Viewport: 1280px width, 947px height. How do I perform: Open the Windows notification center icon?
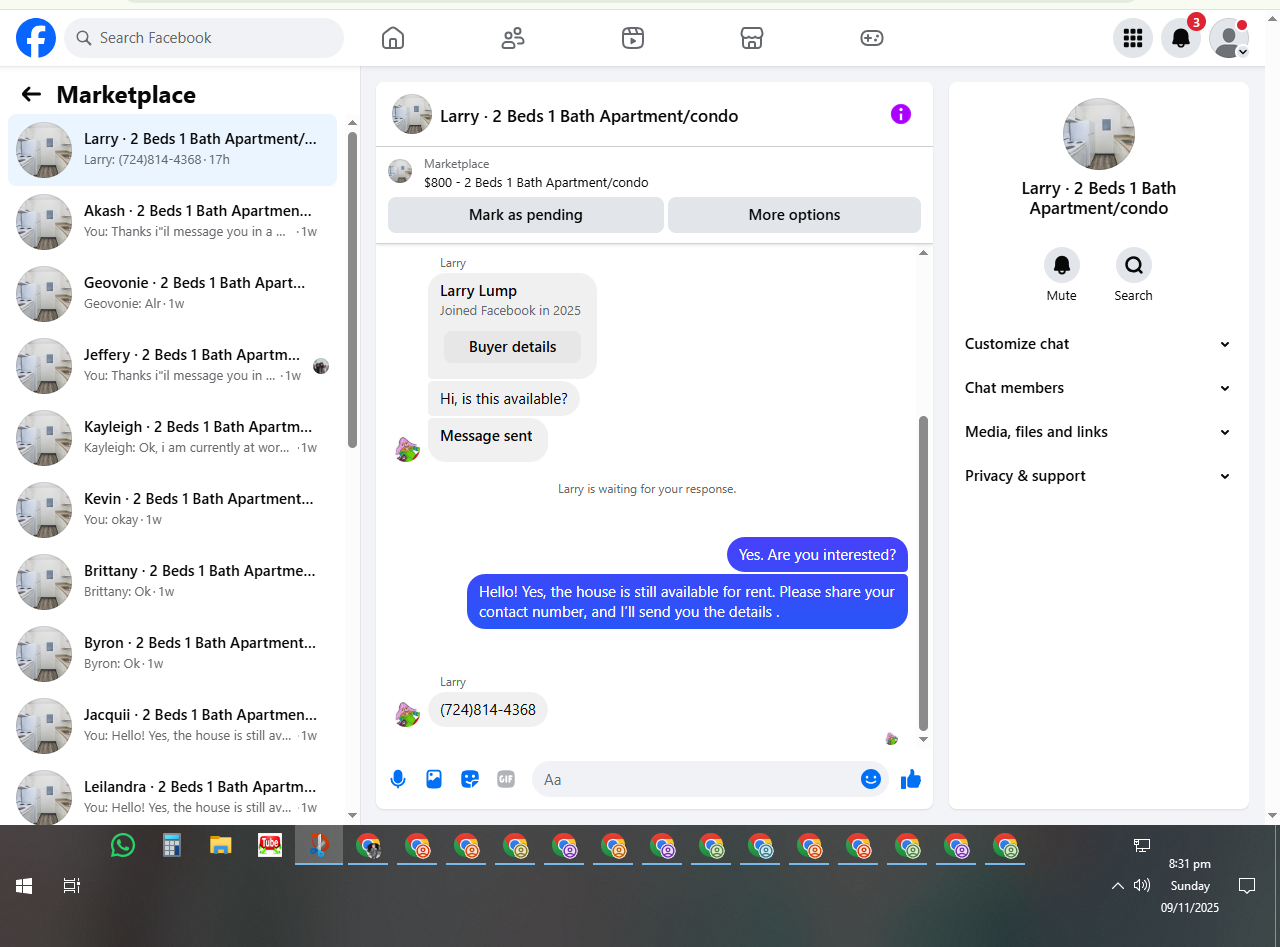1247,886
